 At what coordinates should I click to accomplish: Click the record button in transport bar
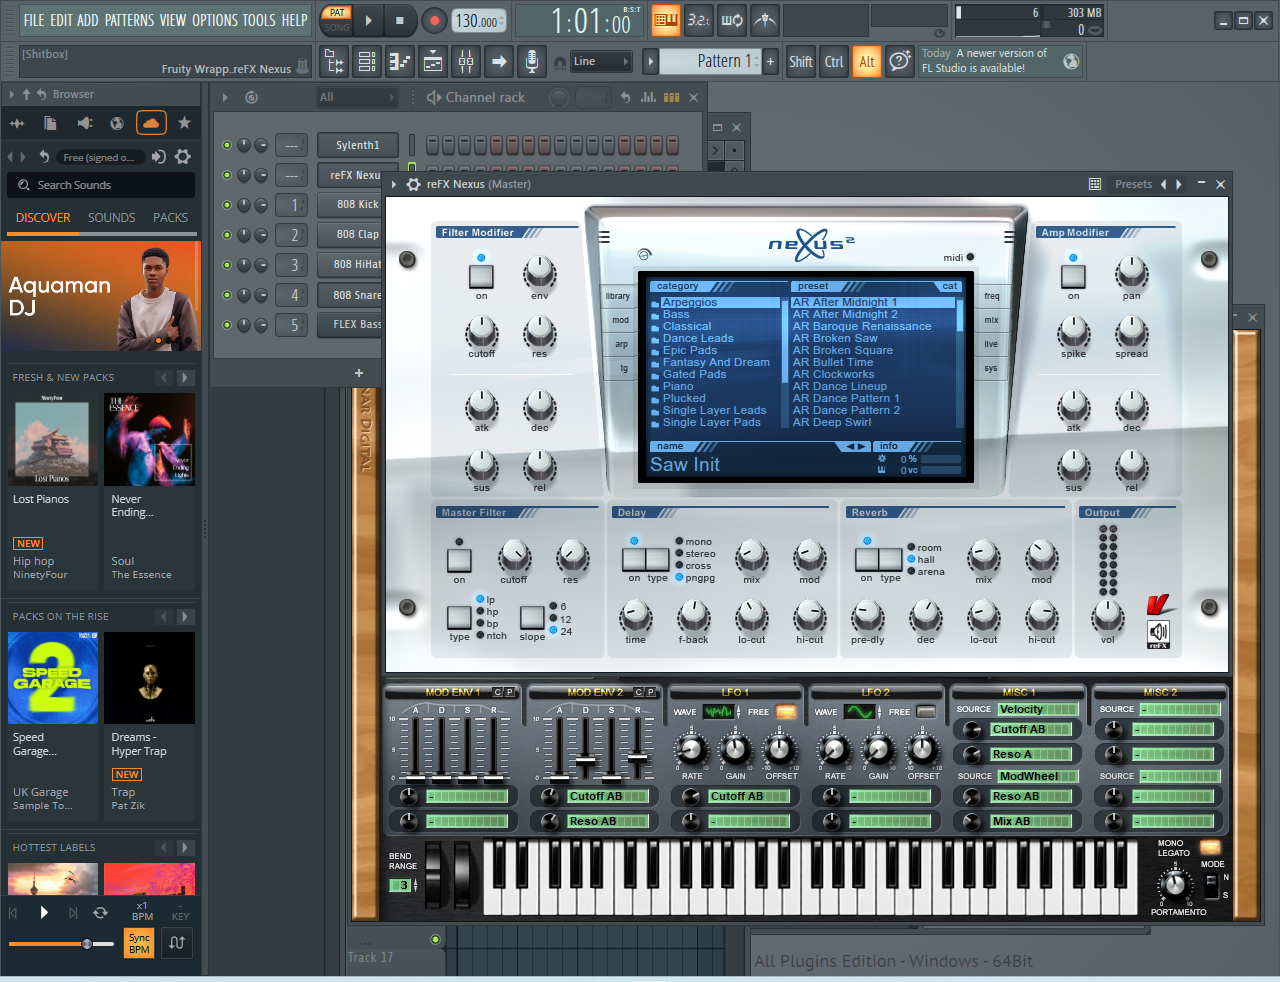point(434,20)
